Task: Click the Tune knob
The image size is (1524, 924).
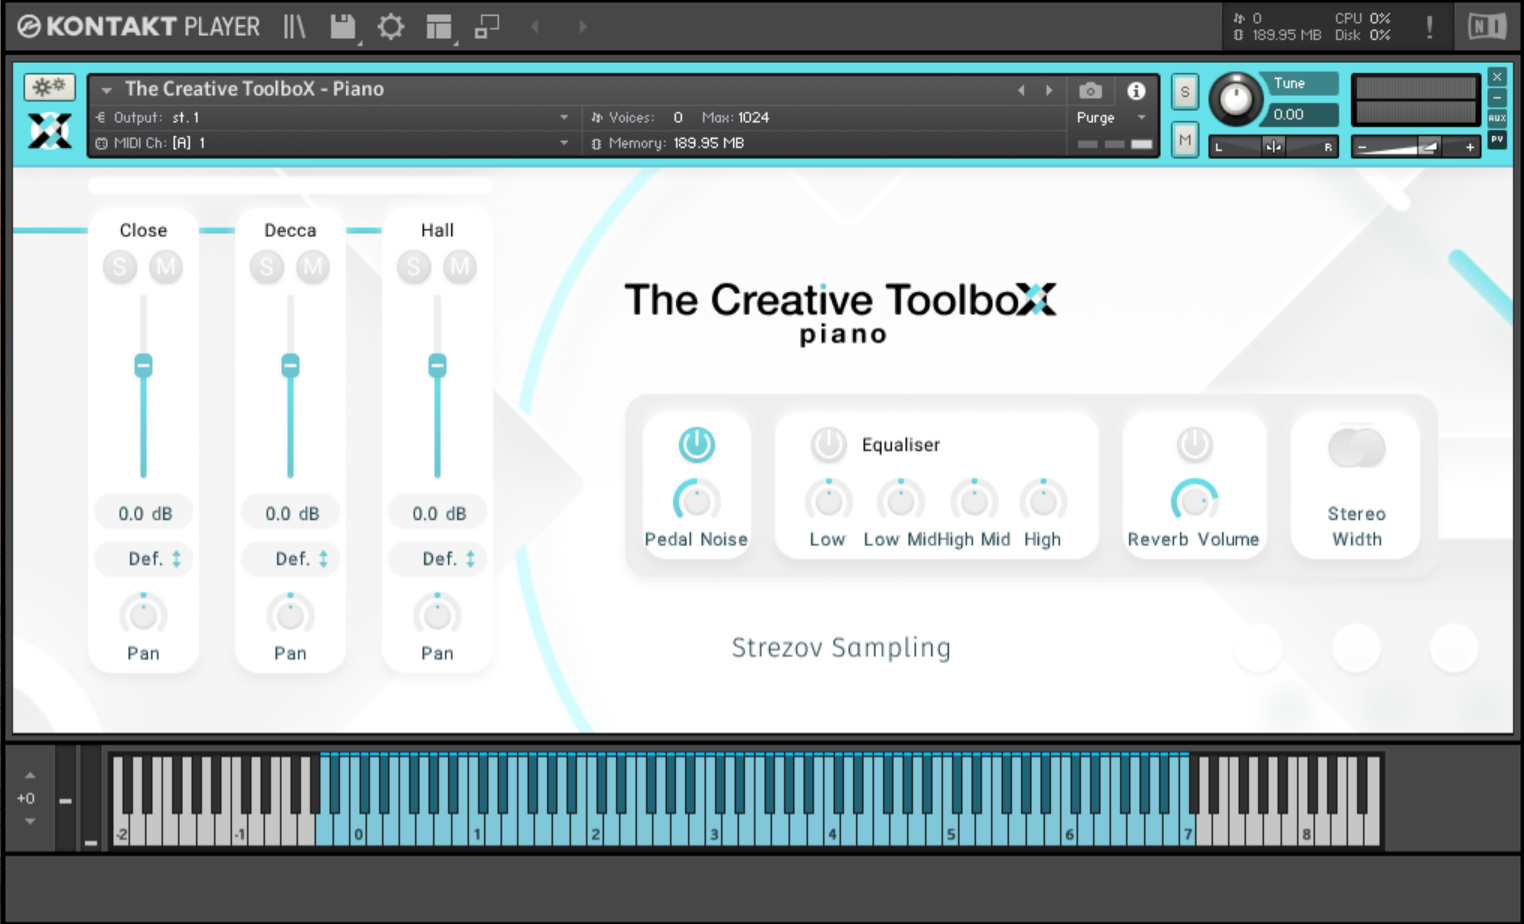Action: pyautogui.click(x=1236, y=99)
